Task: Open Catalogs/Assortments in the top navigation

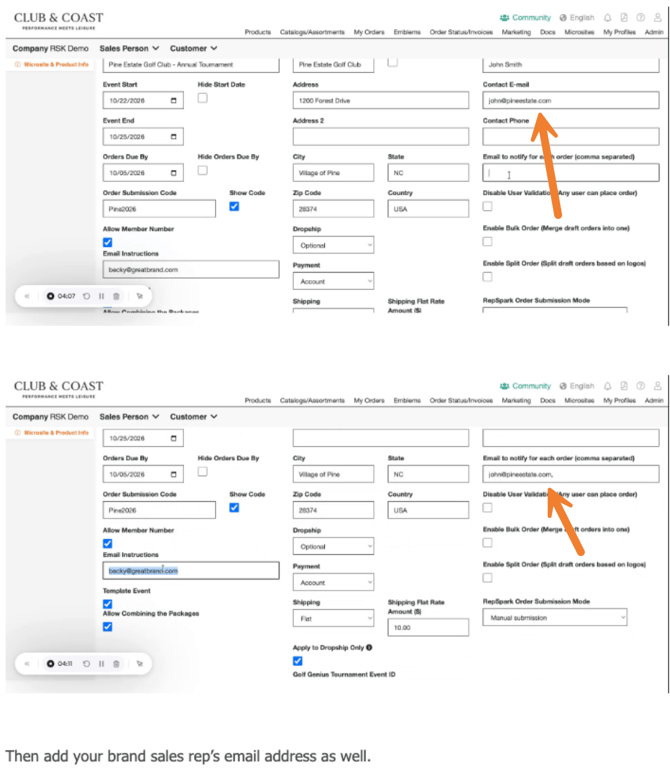Action: (x=312, y=32)
